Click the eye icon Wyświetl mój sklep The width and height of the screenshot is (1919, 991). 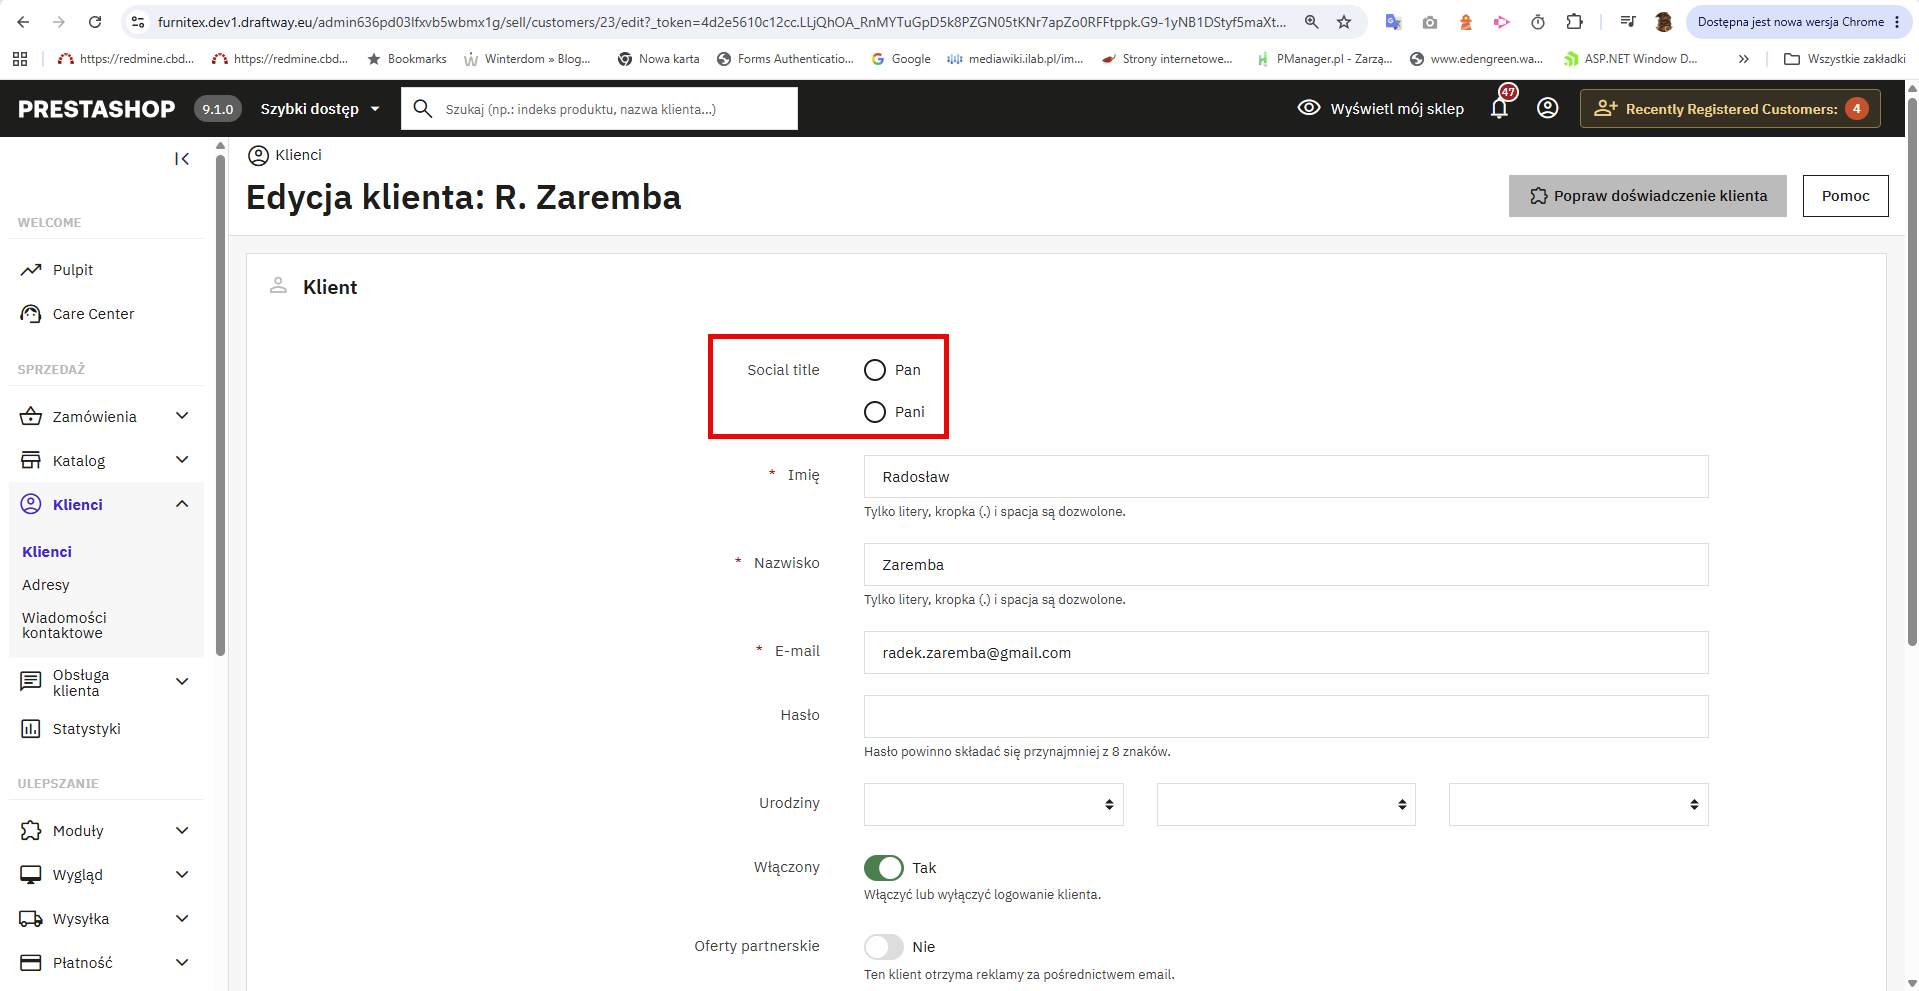coord(1308,108)
